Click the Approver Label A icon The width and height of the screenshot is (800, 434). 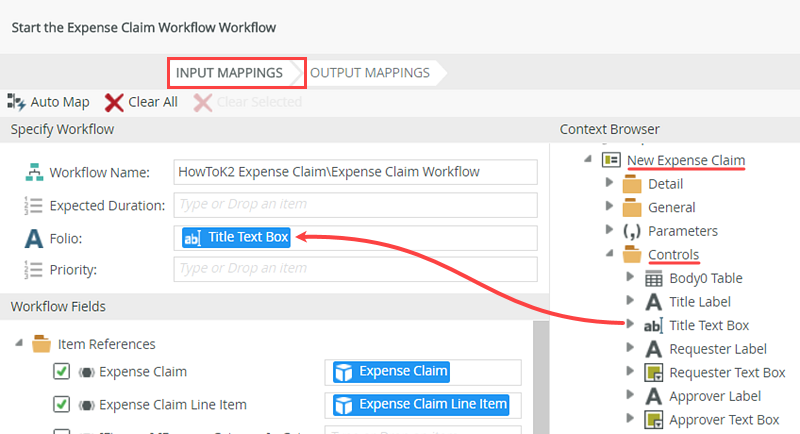[654, 396]
